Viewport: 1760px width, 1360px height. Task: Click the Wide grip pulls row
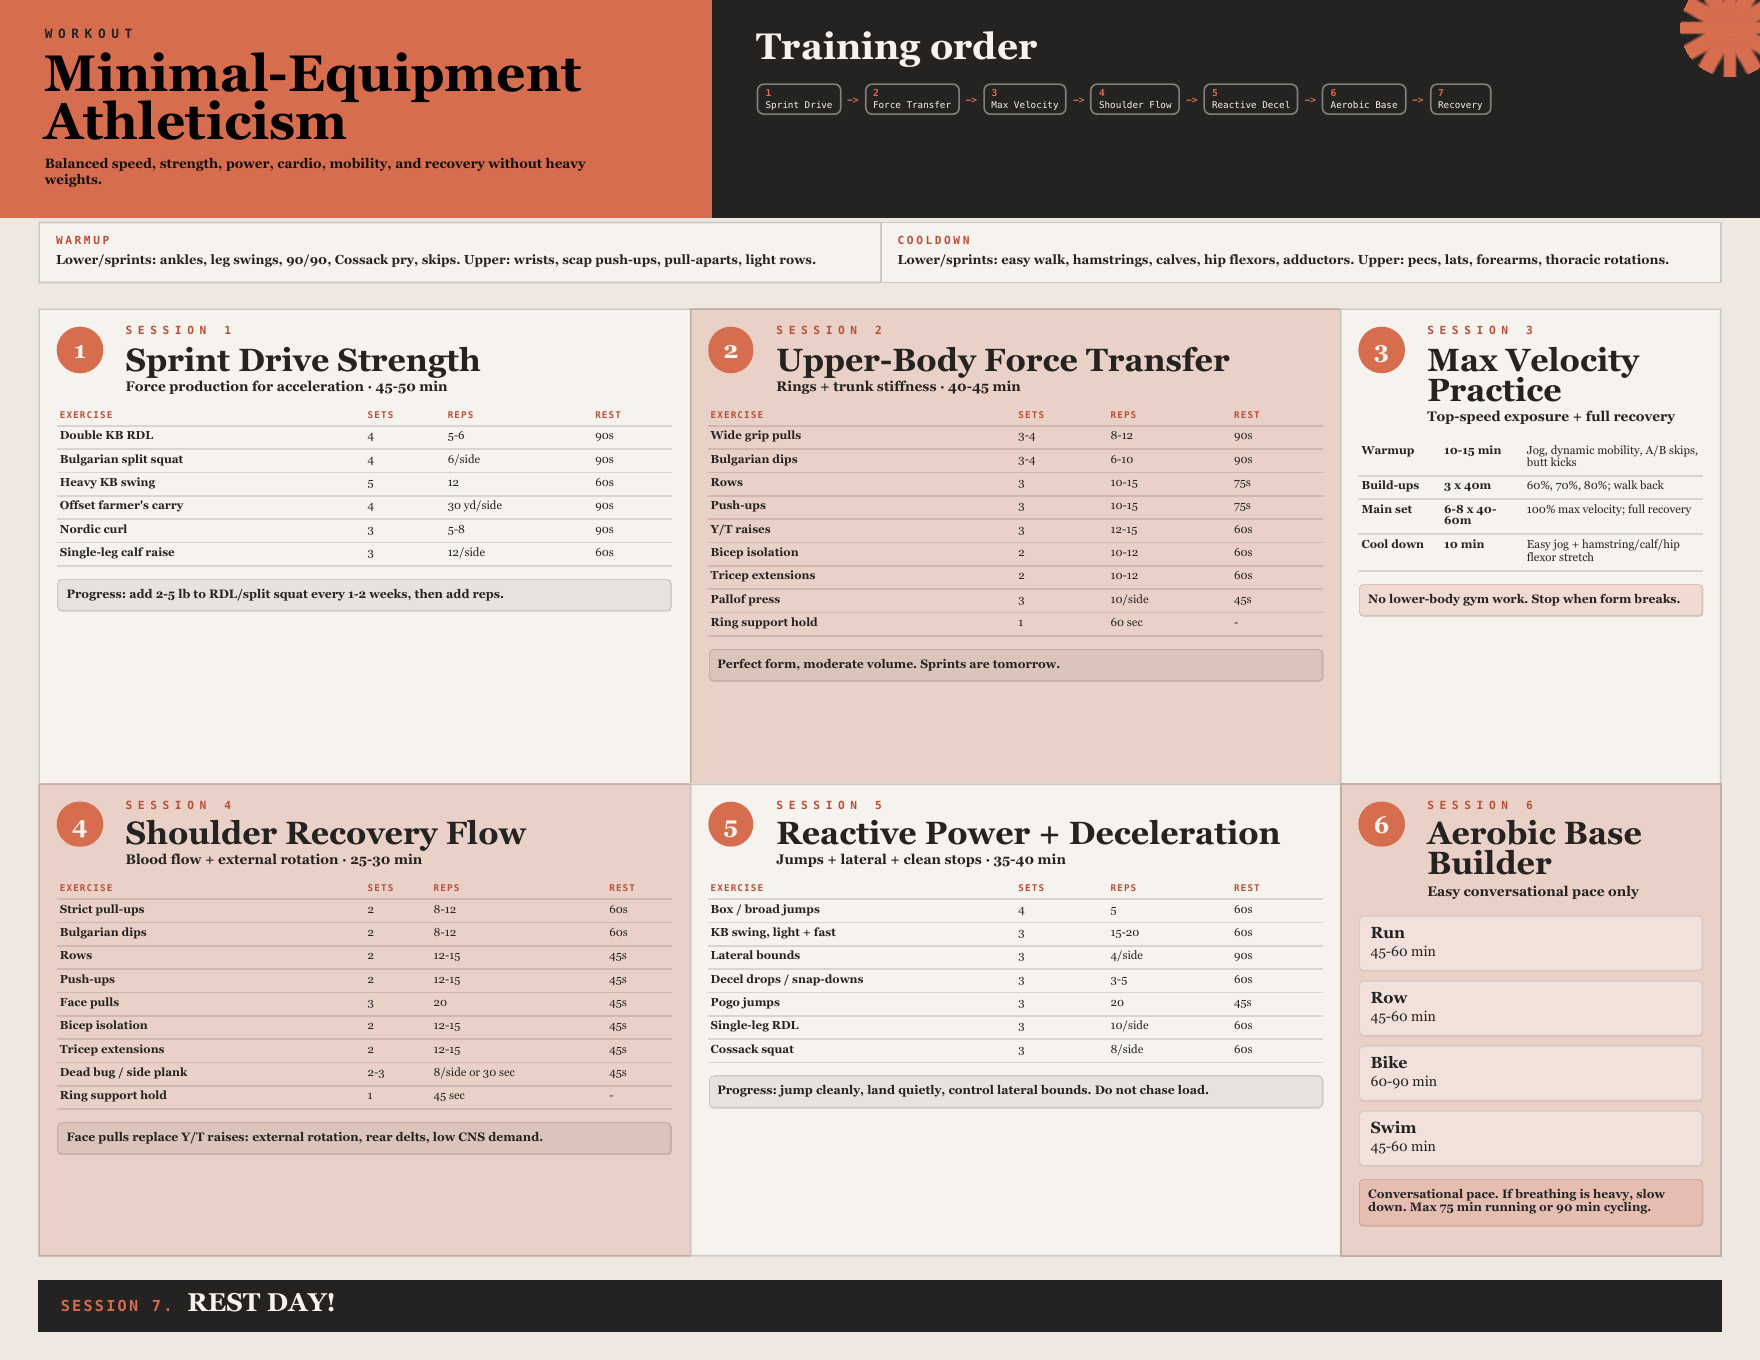pyautogui.click(x=1016, y=436)
